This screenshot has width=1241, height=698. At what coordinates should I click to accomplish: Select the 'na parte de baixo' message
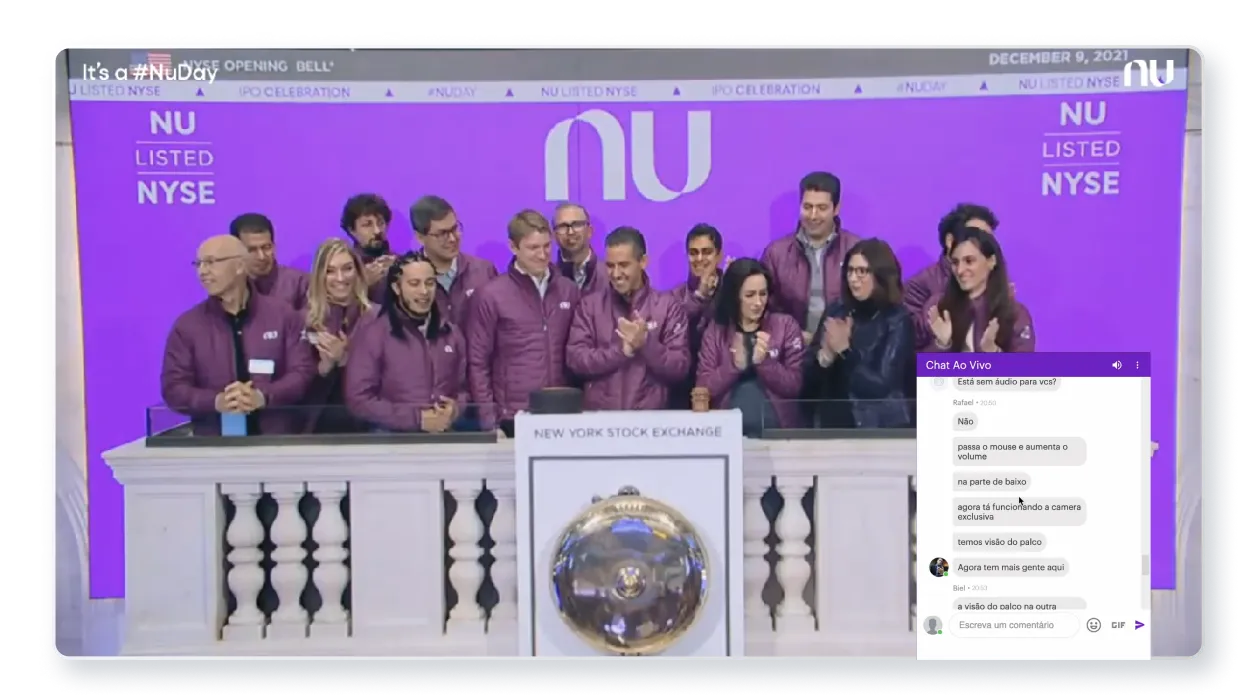tap(991, 481)
